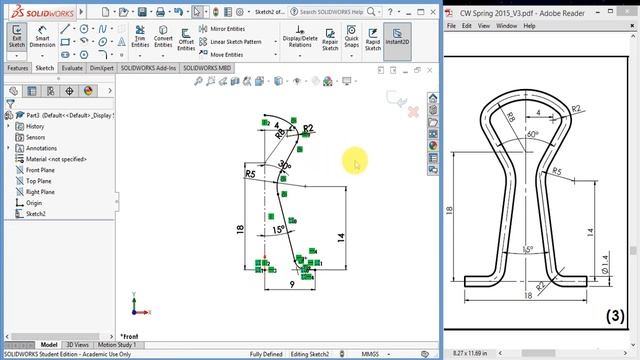Open dropdown under Exit Sketch
The height and width of the screenshot is (360, 640).
tap(17, 56)
